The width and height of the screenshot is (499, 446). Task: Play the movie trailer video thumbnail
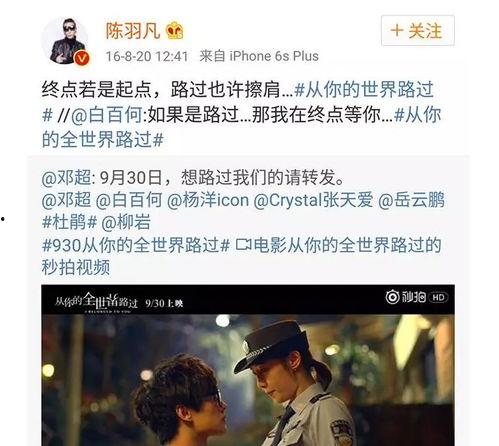(x=248, y=365)
